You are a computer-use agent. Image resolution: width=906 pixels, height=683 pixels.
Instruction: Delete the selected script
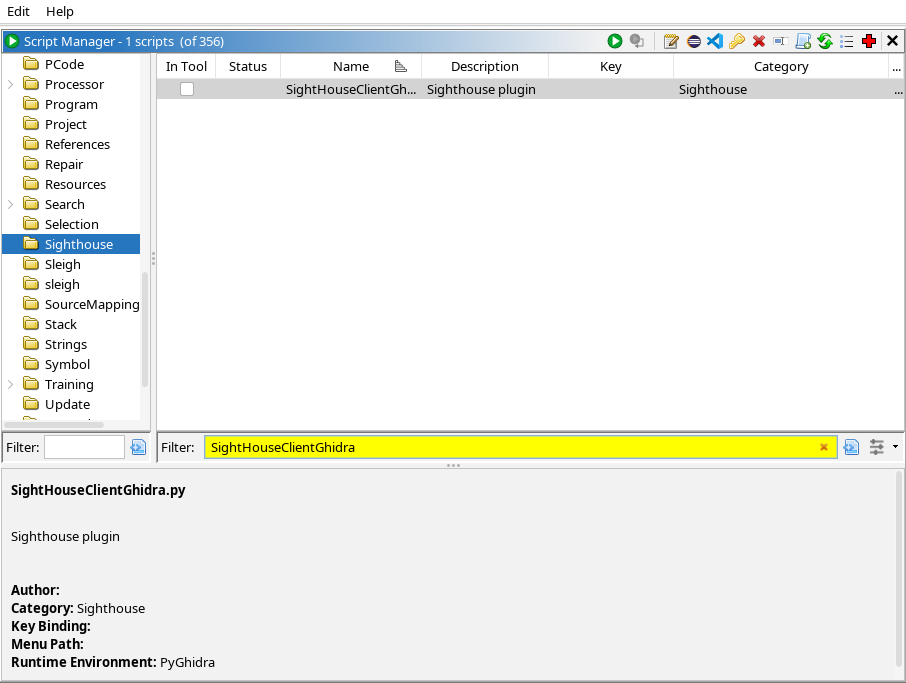(x=758, y=42)
